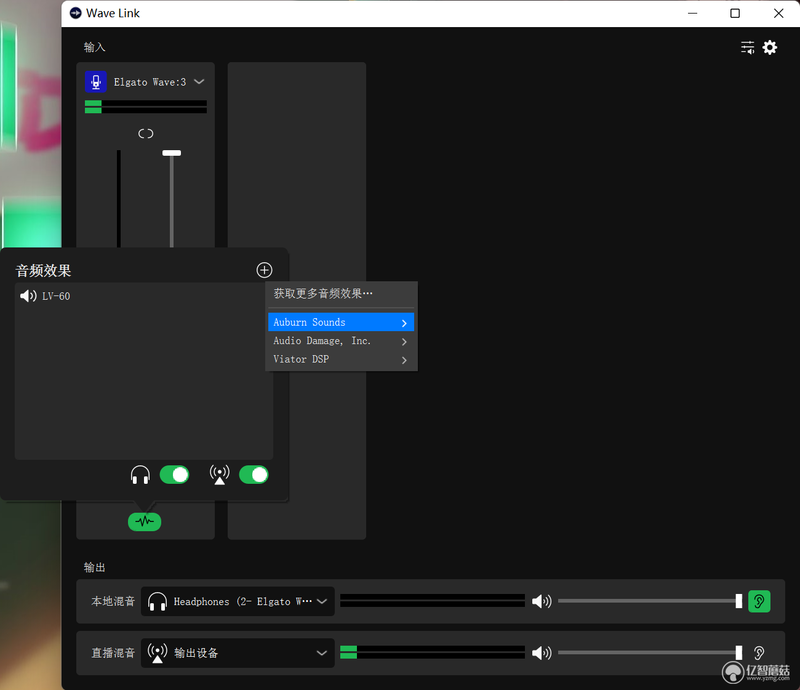800x690 pixels.
Task: Click the 输入 section label
Action: click(94, 47)
